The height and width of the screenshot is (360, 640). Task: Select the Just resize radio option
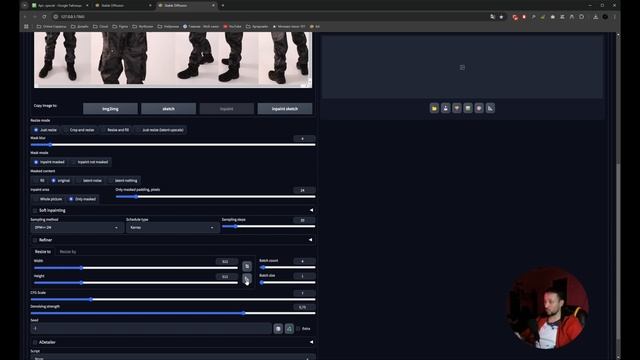coord(45,130)
